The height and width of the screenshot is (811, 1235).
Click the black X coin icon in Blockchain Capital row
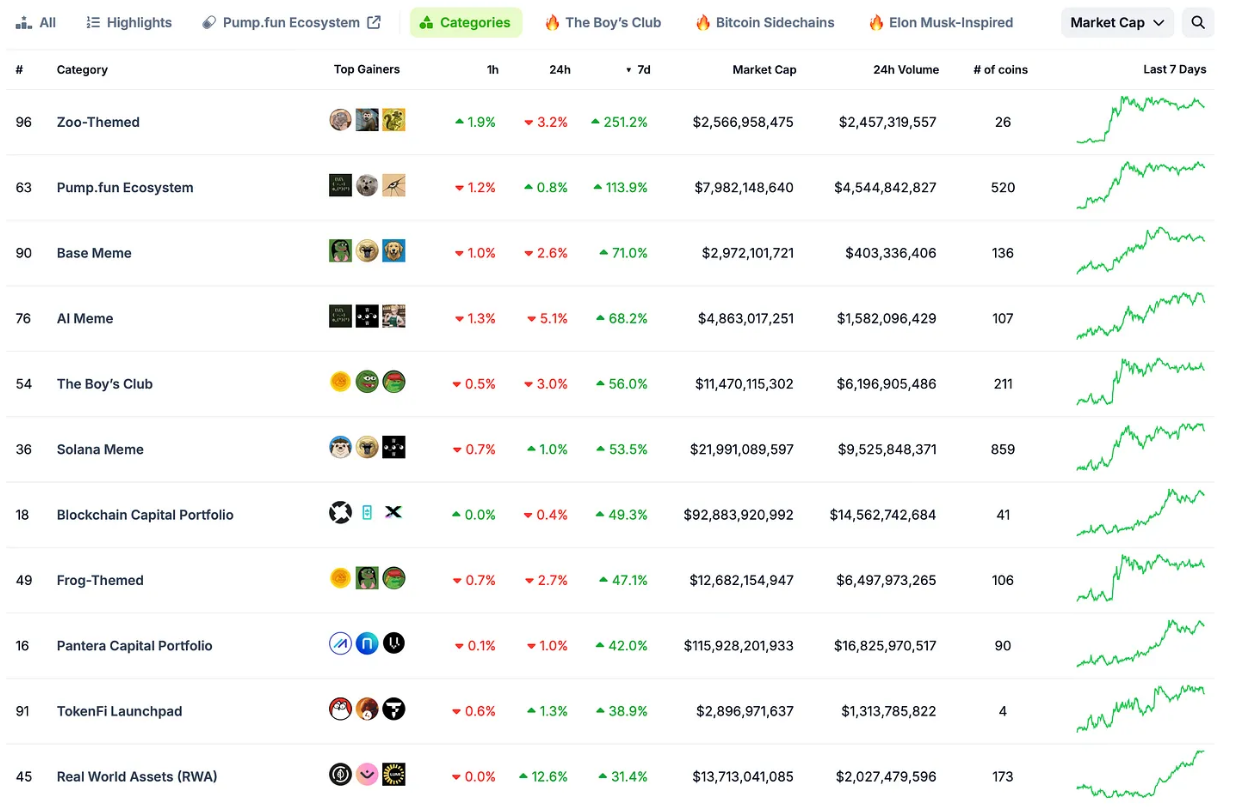393,513
